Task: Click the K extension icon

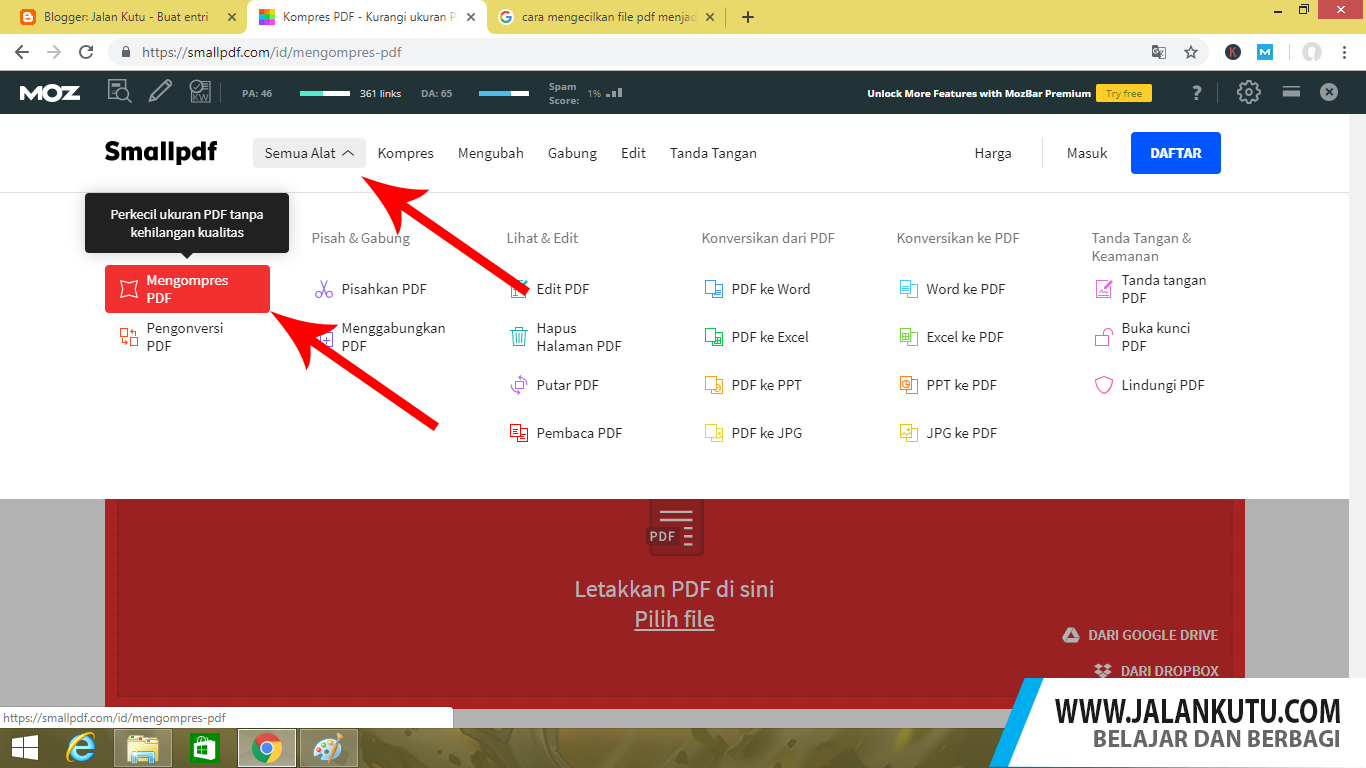Action: click(x=1233, y=52)
